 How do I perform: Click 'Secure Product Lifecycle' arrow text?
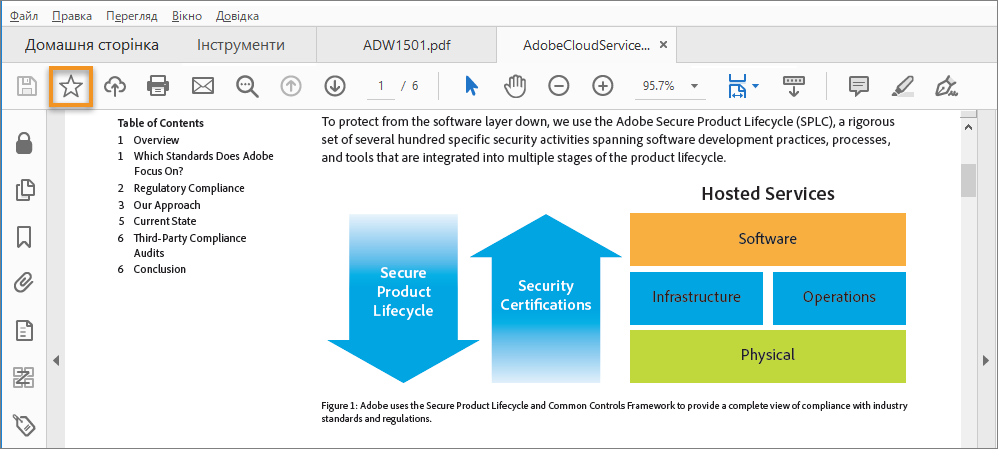click(x=403, y=292)
